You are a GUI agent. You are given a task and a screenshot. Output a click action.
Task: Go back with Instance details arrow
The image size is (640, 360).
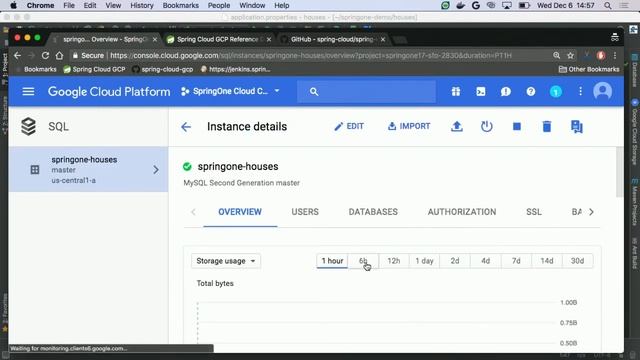tap(186, 127)
